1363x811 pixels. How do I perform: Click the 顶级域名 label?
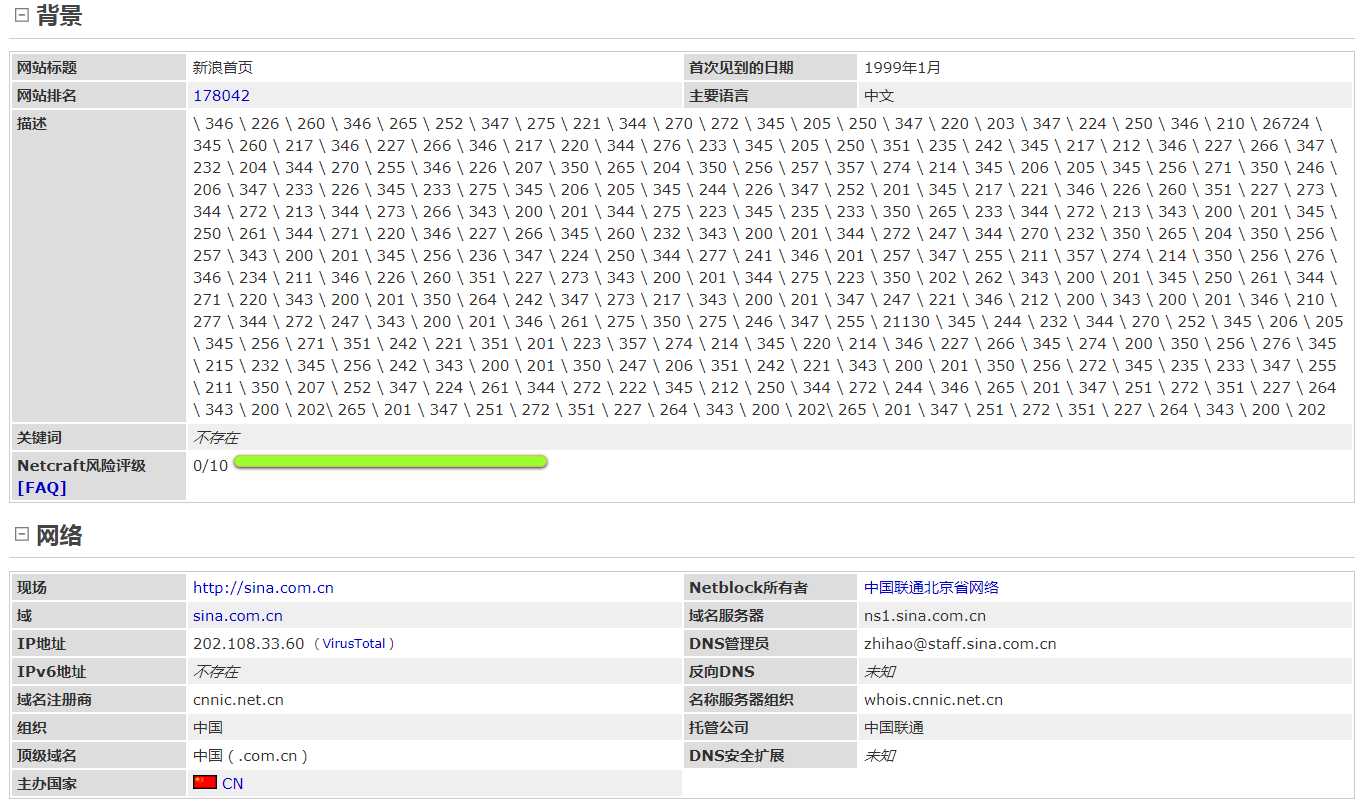[46, 756]
